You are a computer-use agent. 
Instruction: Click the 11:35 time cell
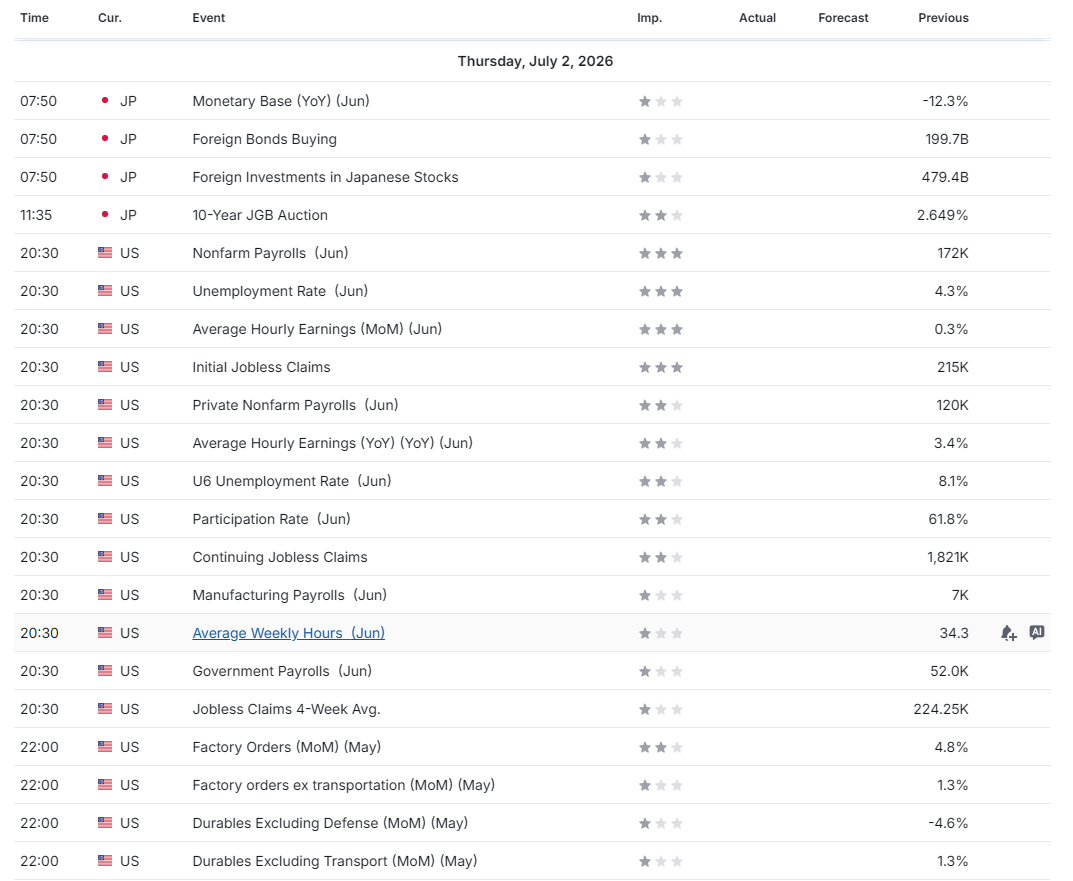[x=36, y=215]
